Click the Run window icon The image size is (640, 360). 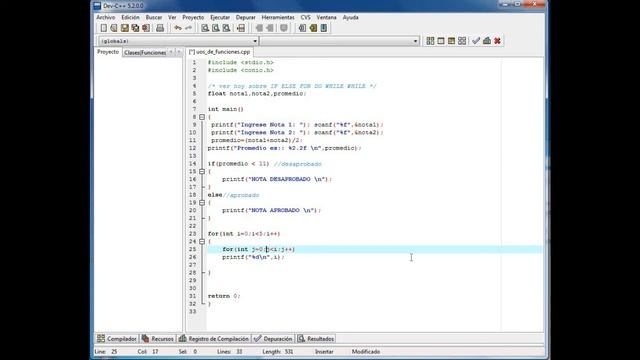pyautogui.click(x=441, y=41)
